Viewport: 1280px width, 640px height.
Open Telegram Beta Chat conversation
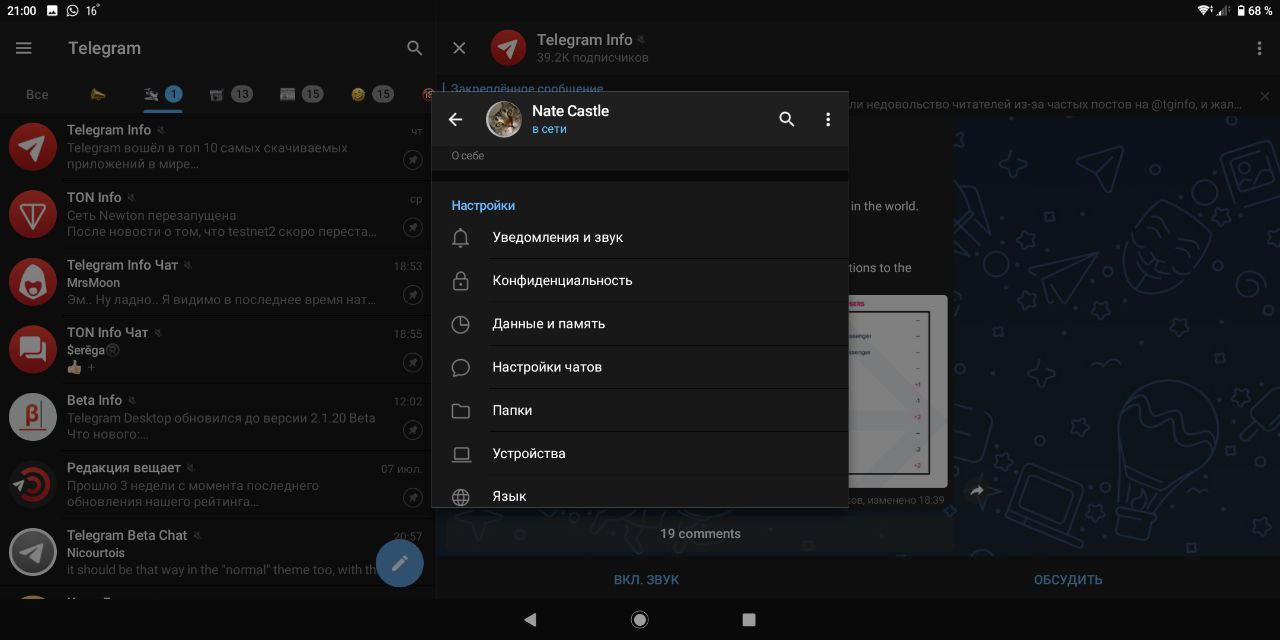(x=217, y=552)
